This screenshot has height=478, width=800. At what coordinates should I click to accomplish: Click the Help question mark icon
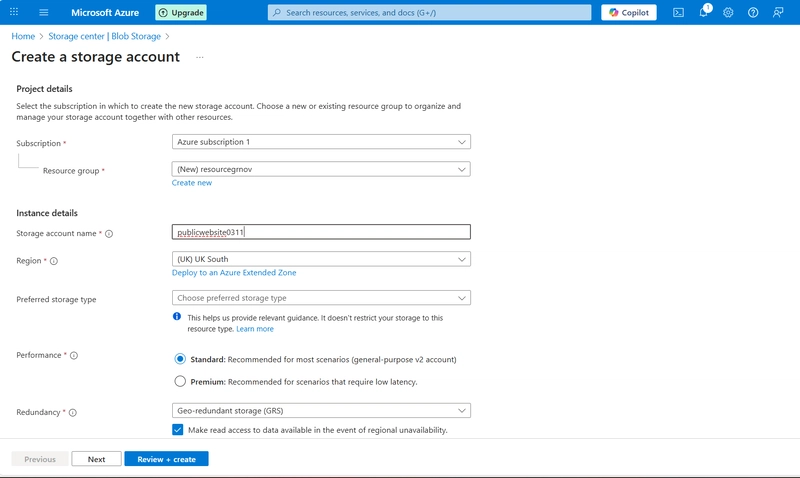tap(753, 13)
